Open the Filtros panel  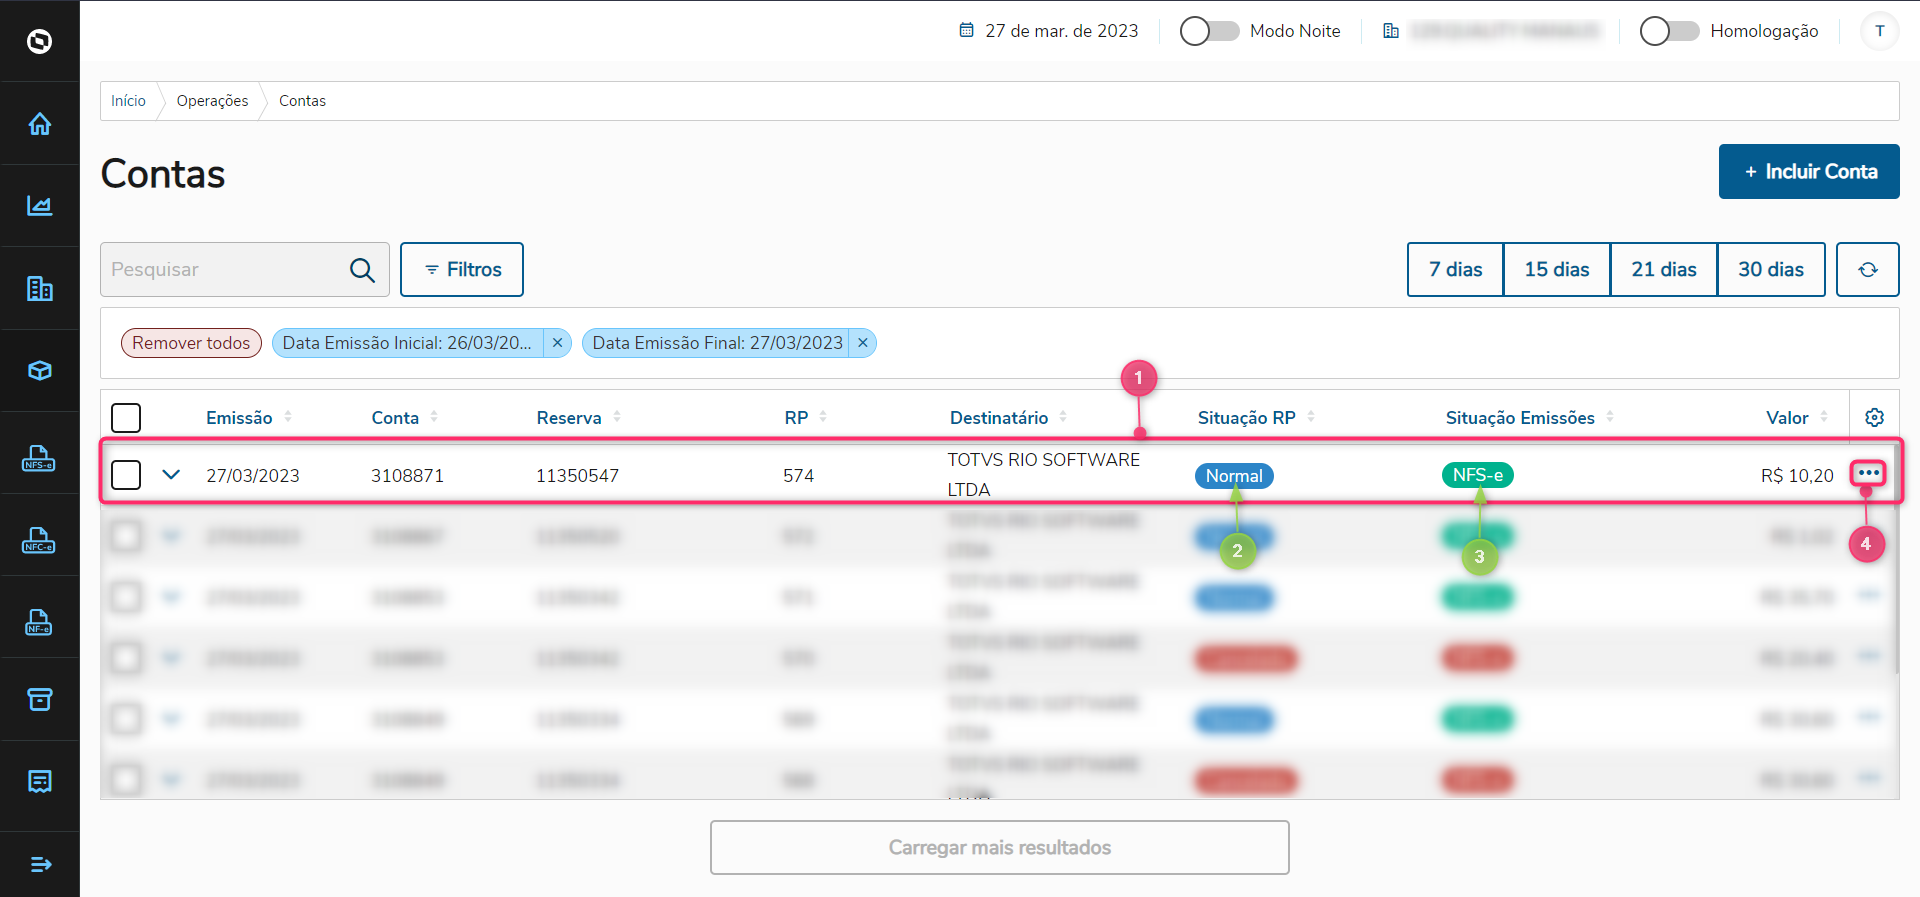pos(462,269)
